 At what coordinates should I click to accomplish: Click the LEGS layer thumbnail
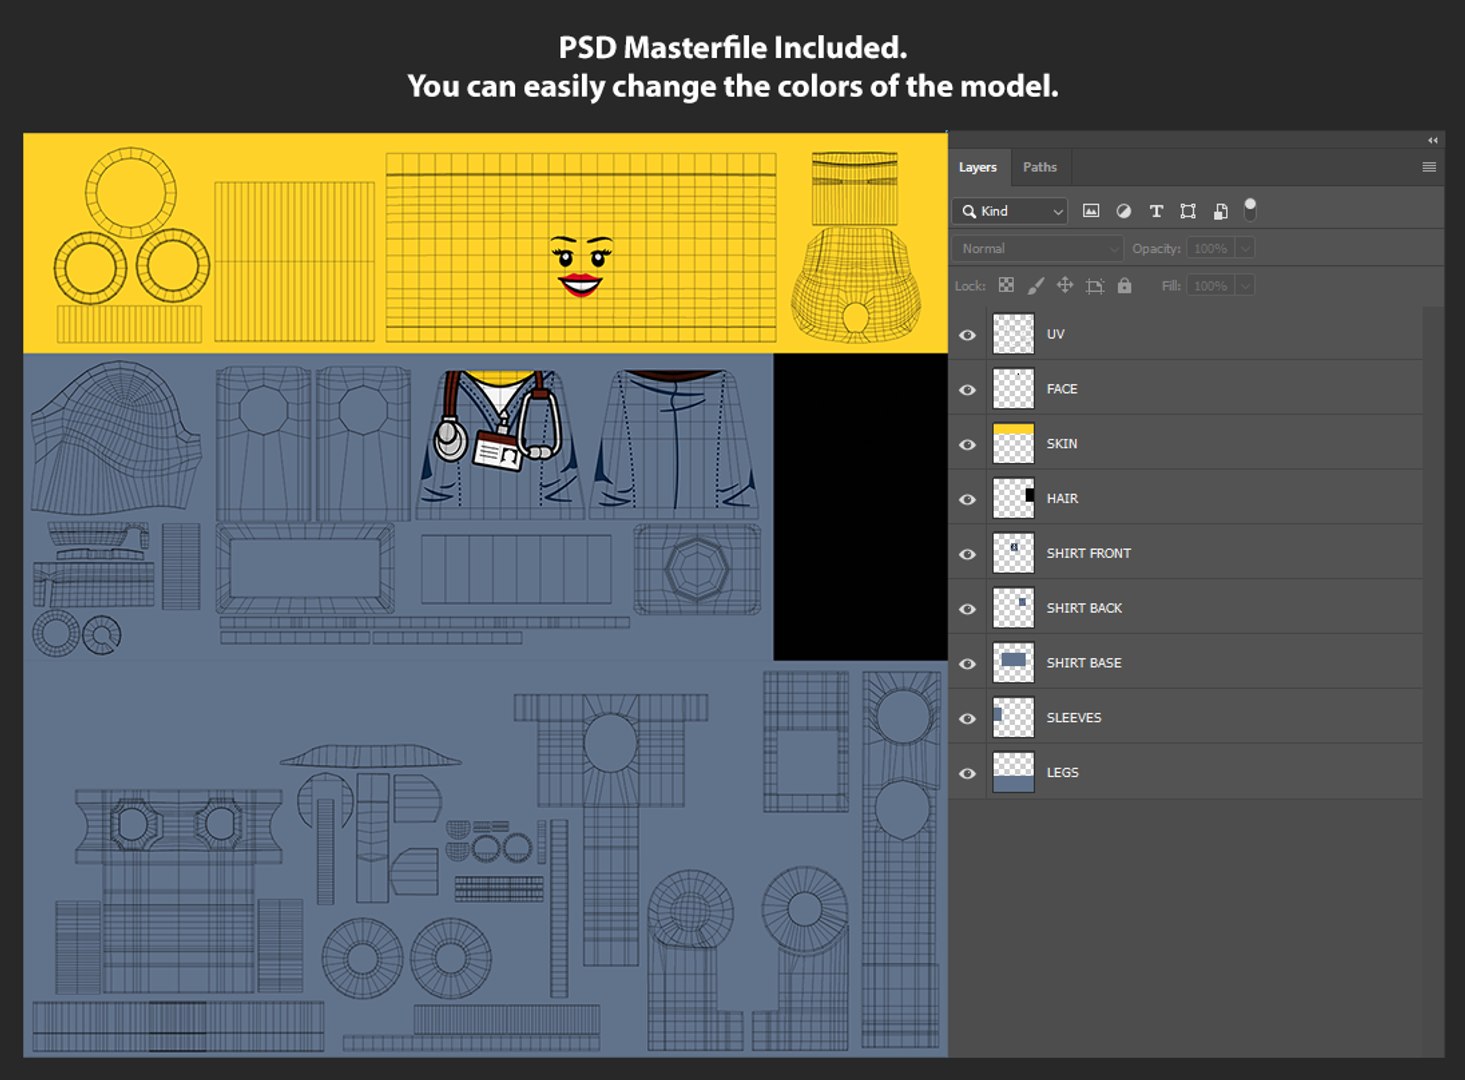(1013, 772)
